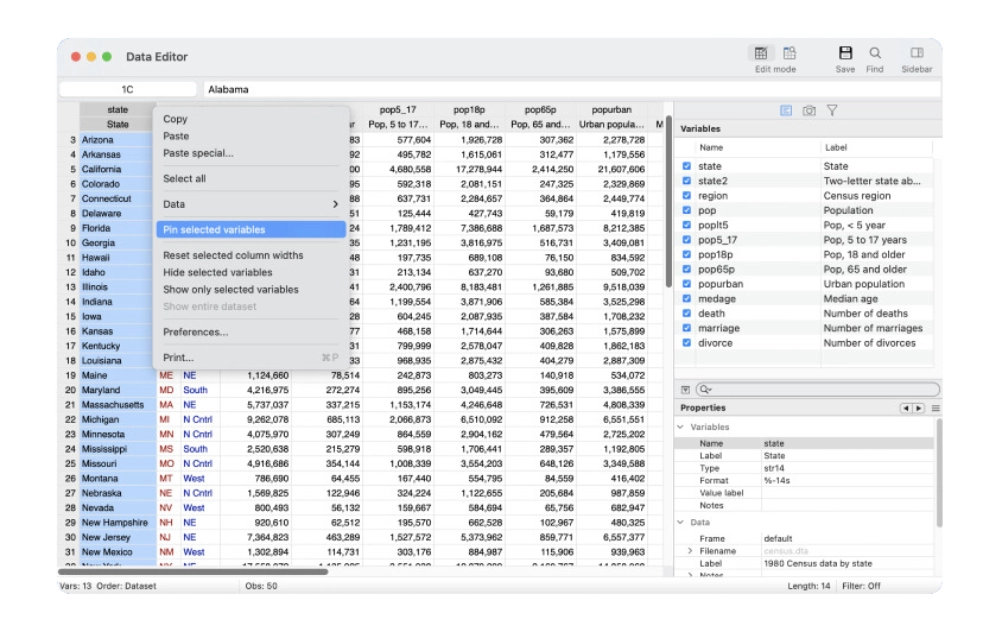This screenshot has height=632, width=1002.
Task: Switch to Edit mode icon in toolbar
Action: 761,53
